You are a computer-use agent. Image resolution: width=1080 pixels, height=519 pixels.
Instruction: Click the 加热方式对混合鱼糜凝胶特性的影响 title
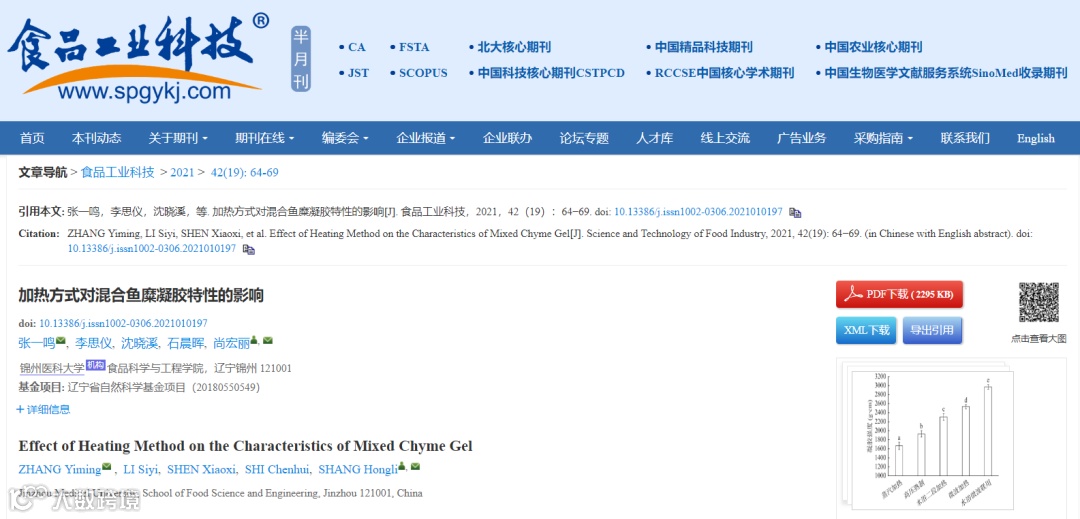pos(141,296)
